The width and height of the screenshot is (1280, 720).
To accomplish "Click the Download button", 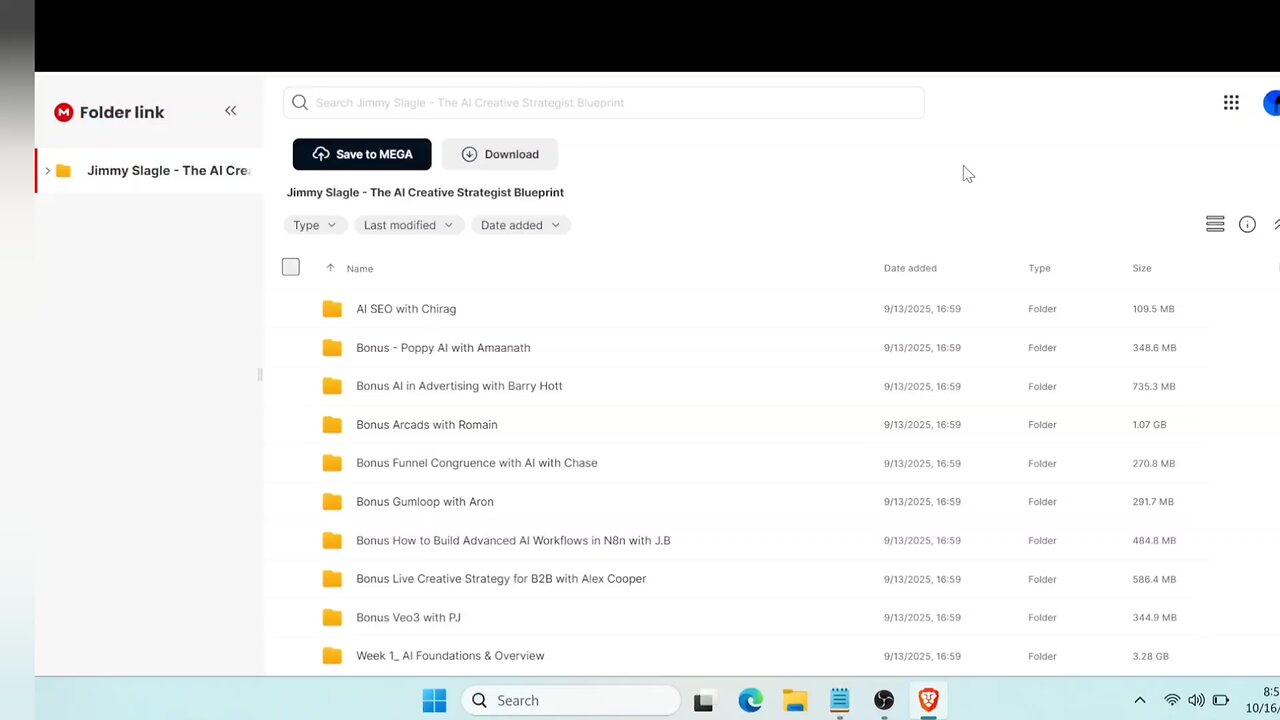I will (500, 154).
